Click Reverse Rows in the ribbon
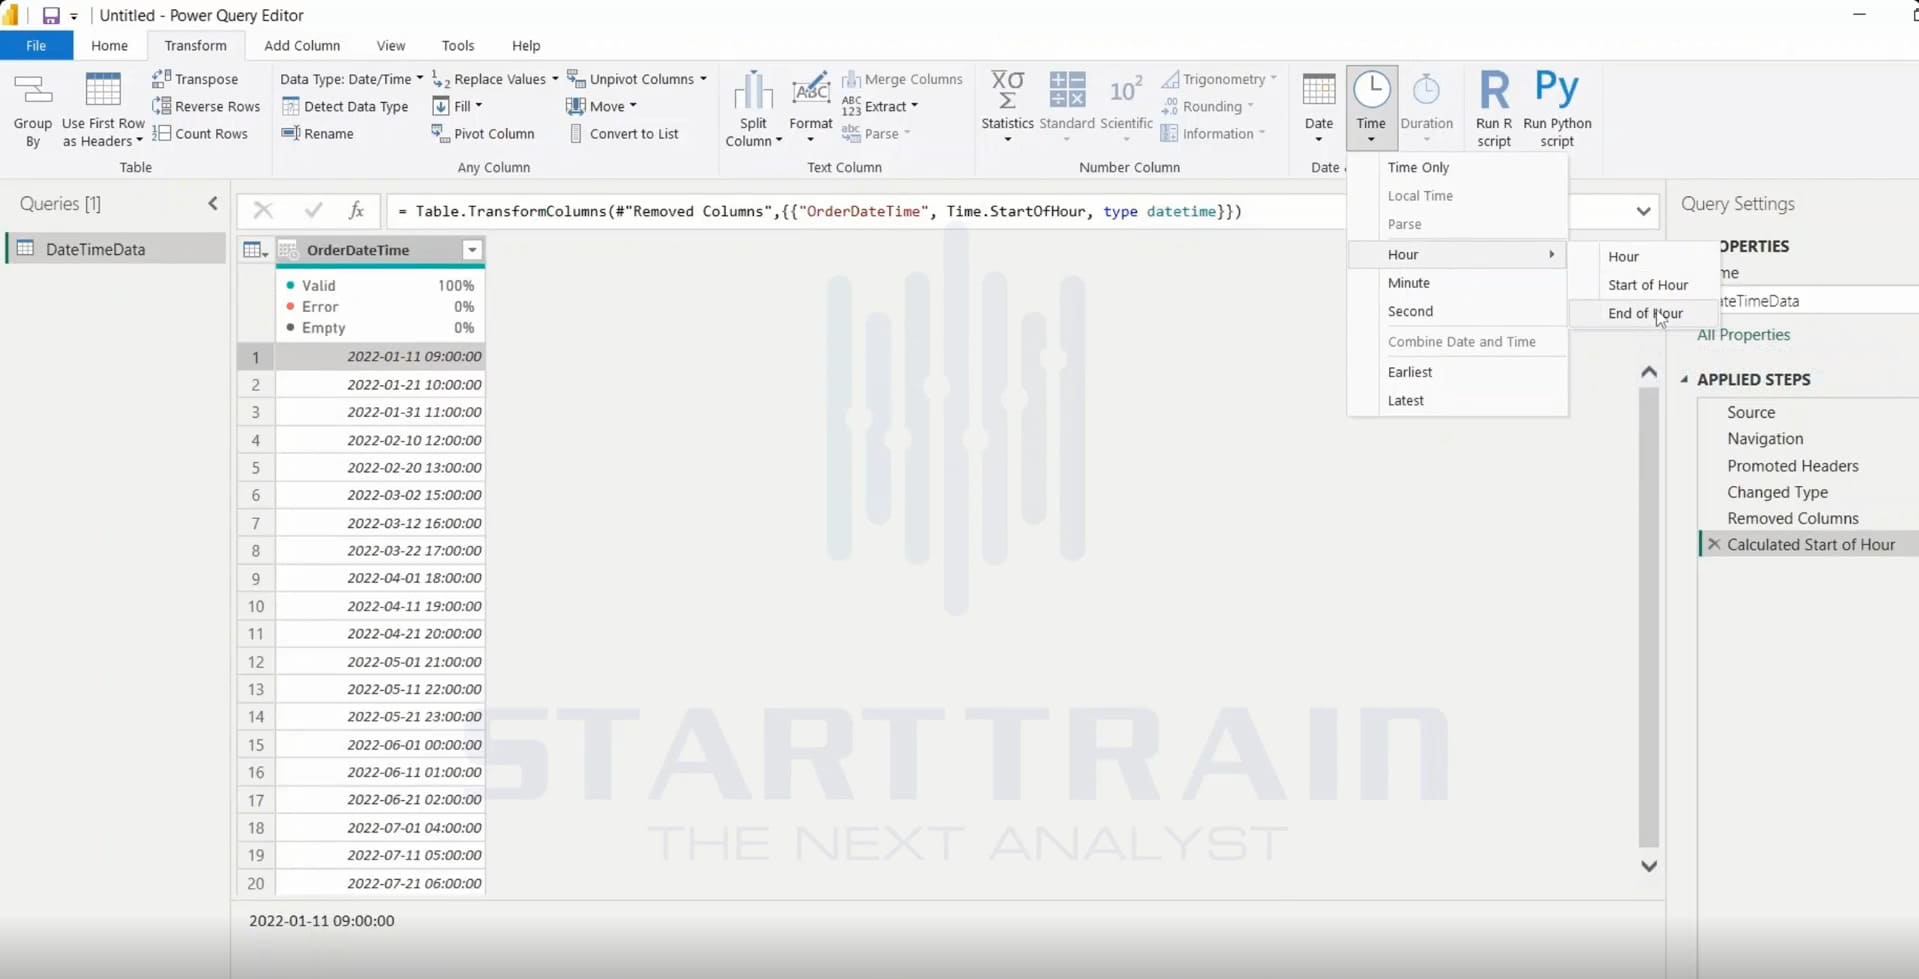This screenshot has width=1919, height=979. (206, 106)
